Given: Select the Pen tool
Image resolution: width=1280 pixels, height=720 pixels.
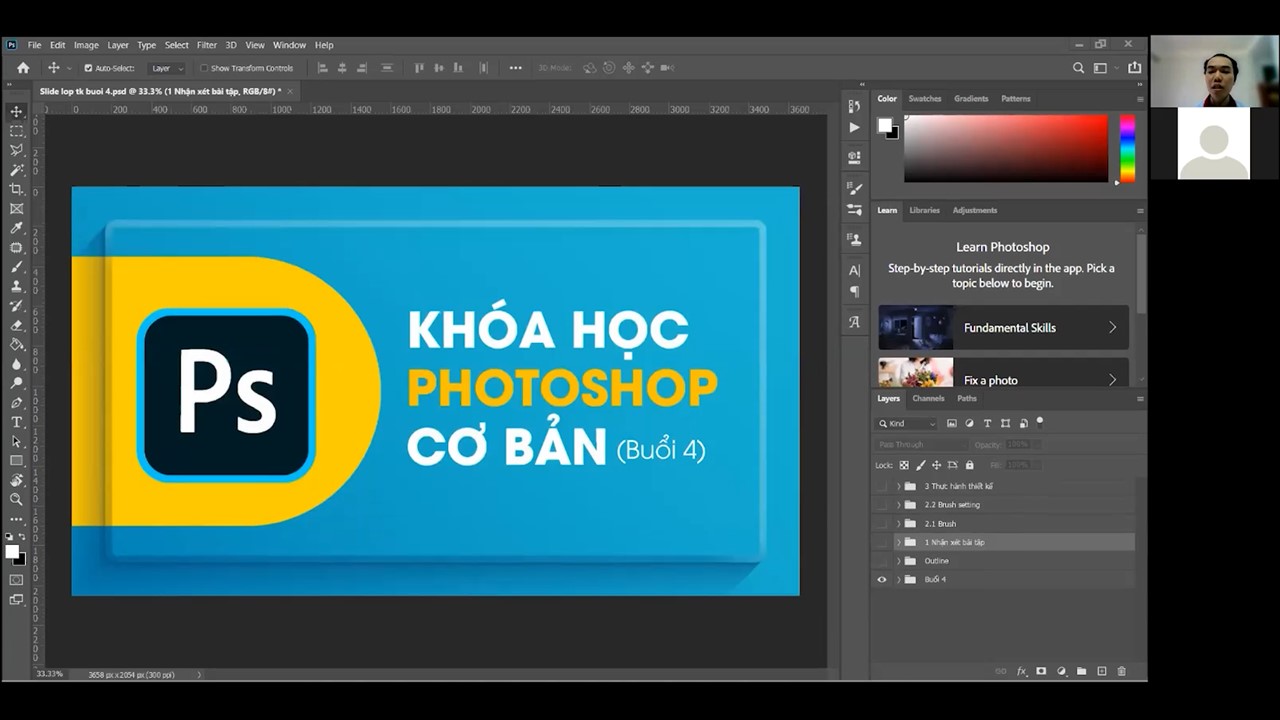Looking at the screenshot, I should tap(16, 402).
